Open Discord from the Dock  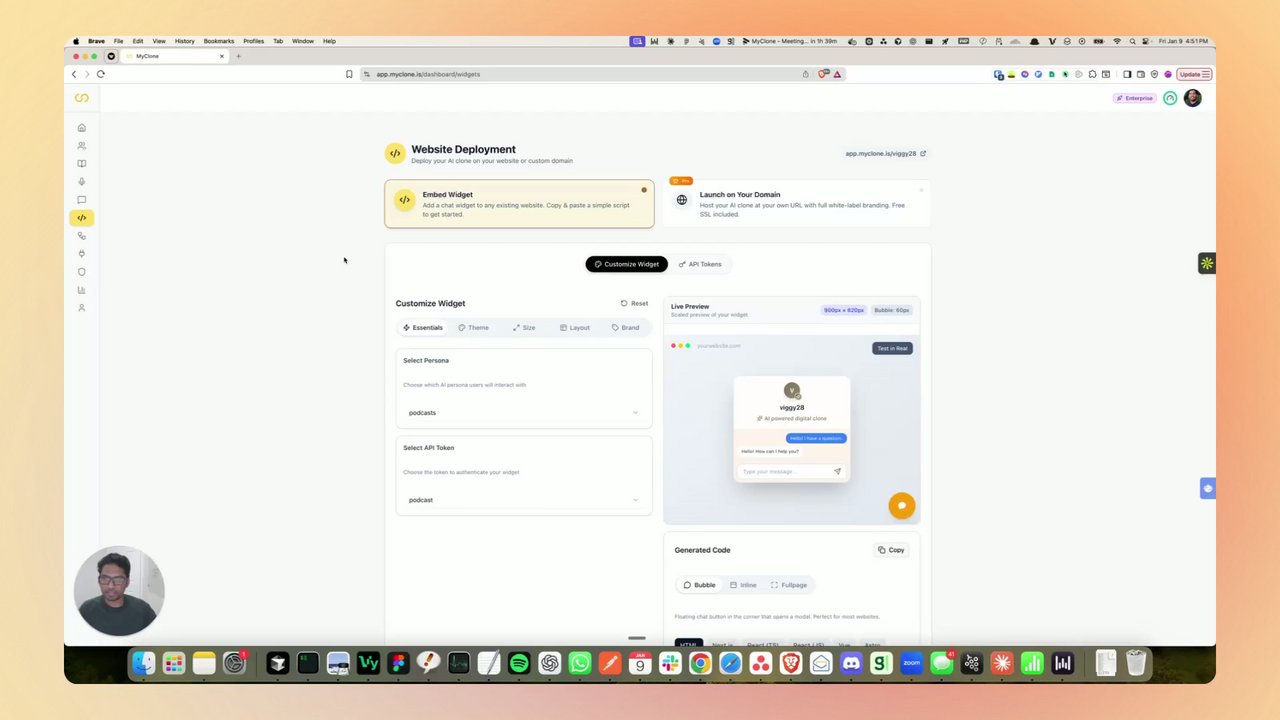(x=851, y=663)
